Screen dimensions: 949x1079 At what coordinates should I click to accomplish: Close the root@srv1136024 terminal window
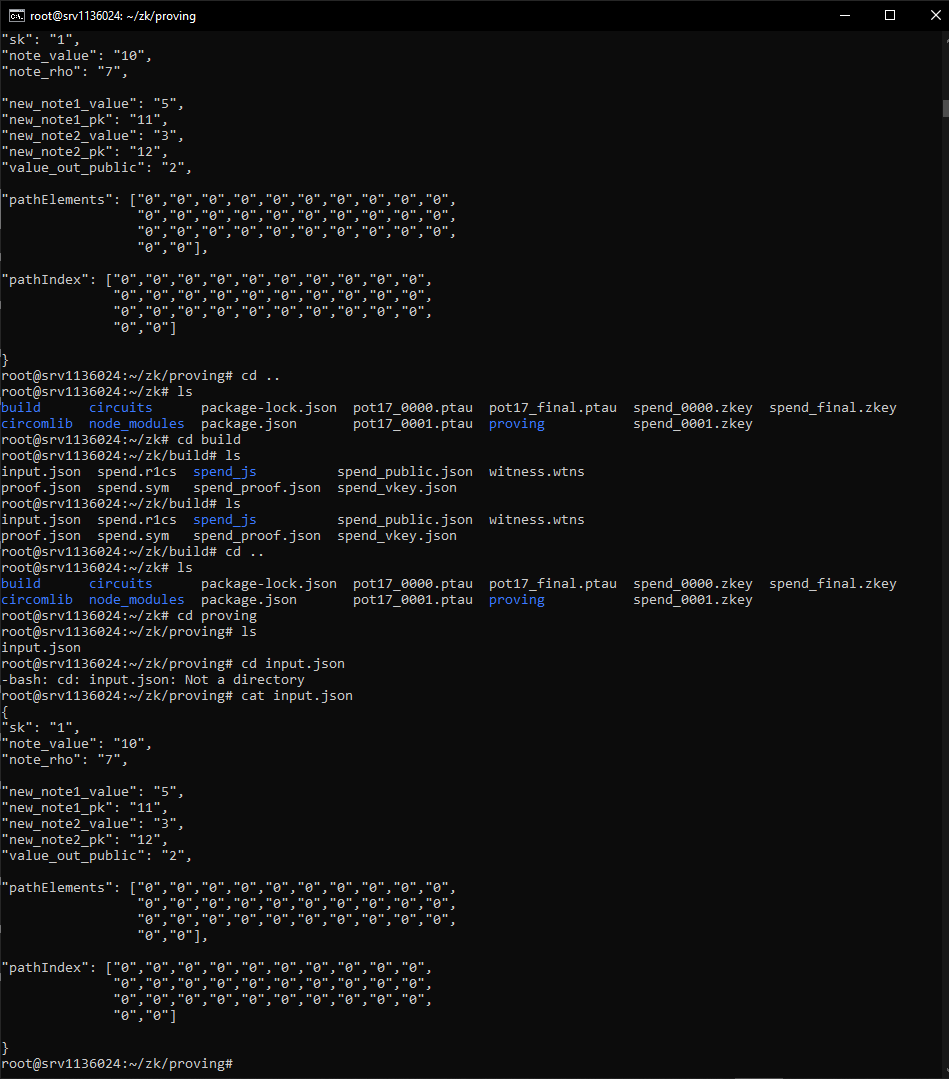[935, 15]
